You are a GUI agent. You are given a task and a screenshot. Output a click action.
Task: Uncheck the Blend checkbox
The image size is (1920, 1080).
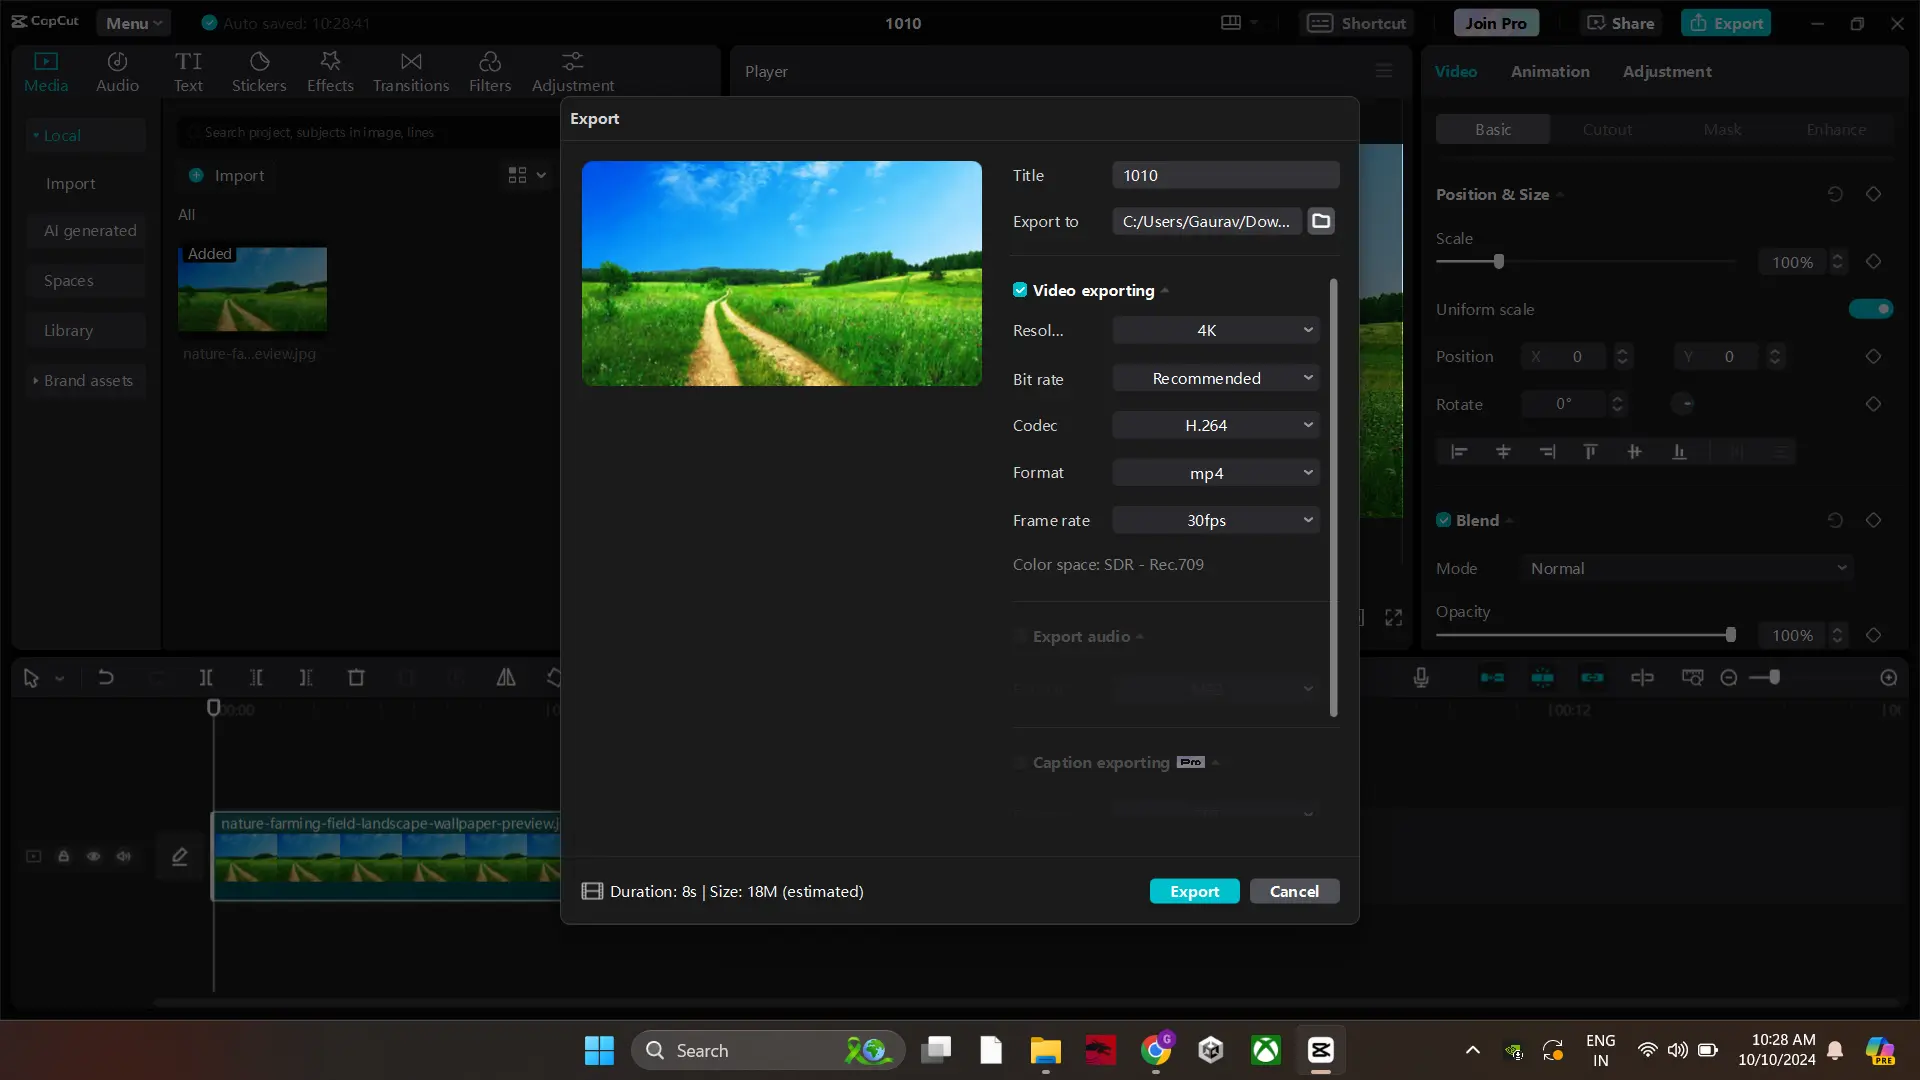click(1444, 520)
